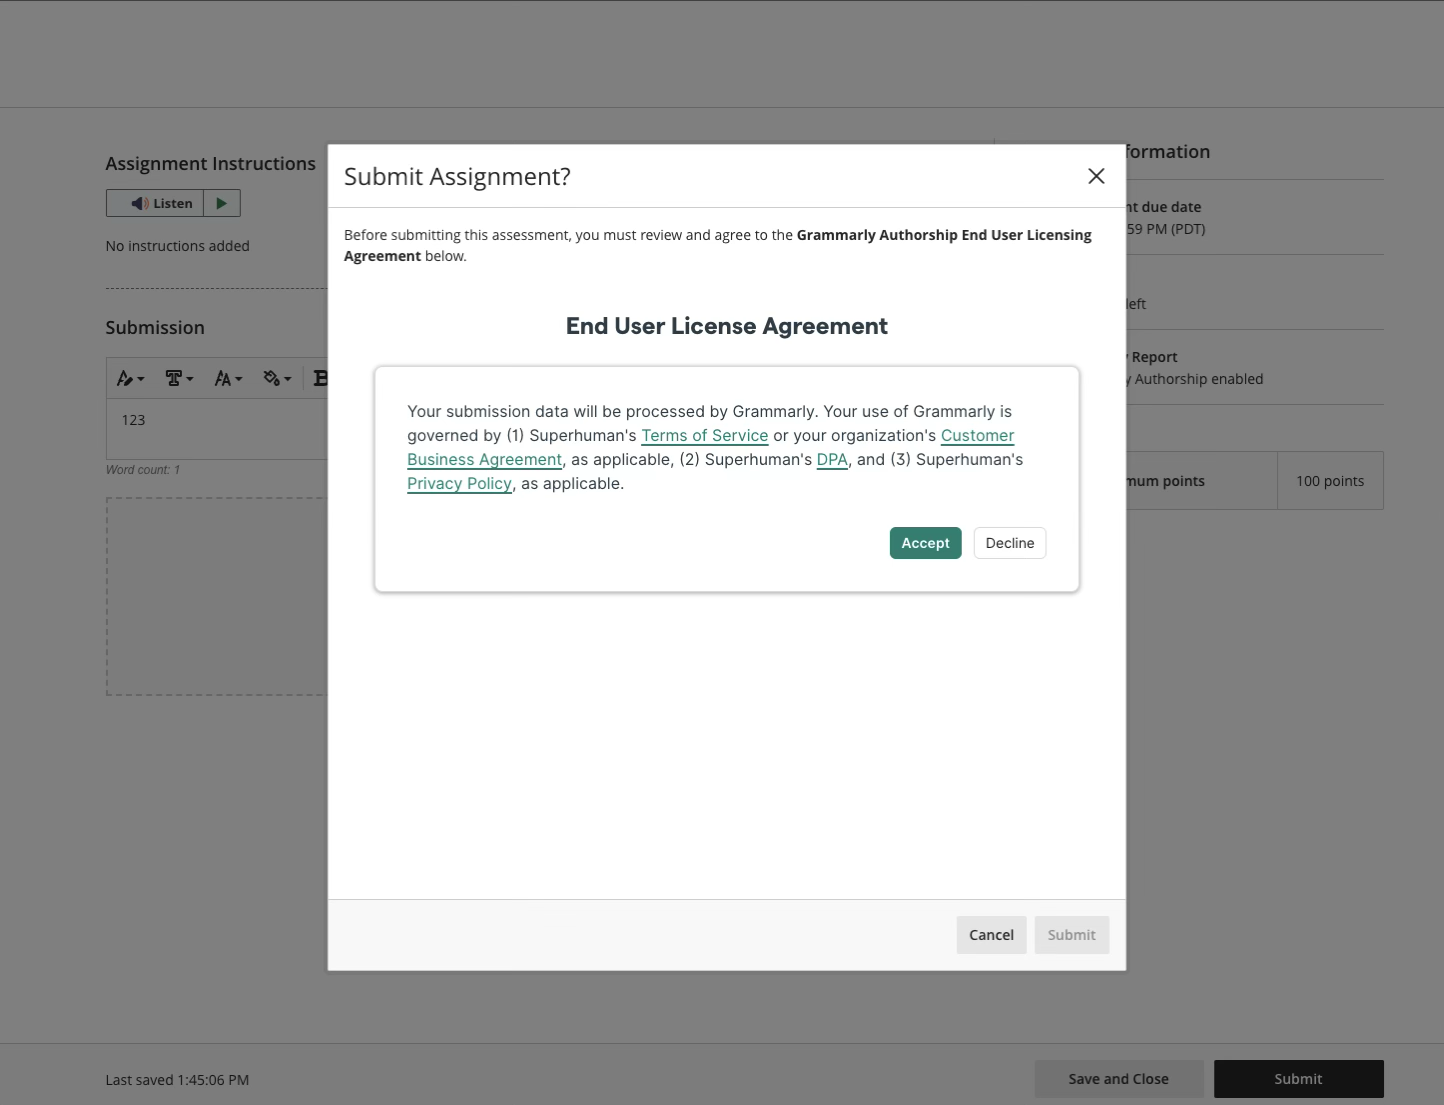The height and width of the screenshot is (1105, 1444).
Task: Open the Privacy Policy link
Action: coord(460,484)
